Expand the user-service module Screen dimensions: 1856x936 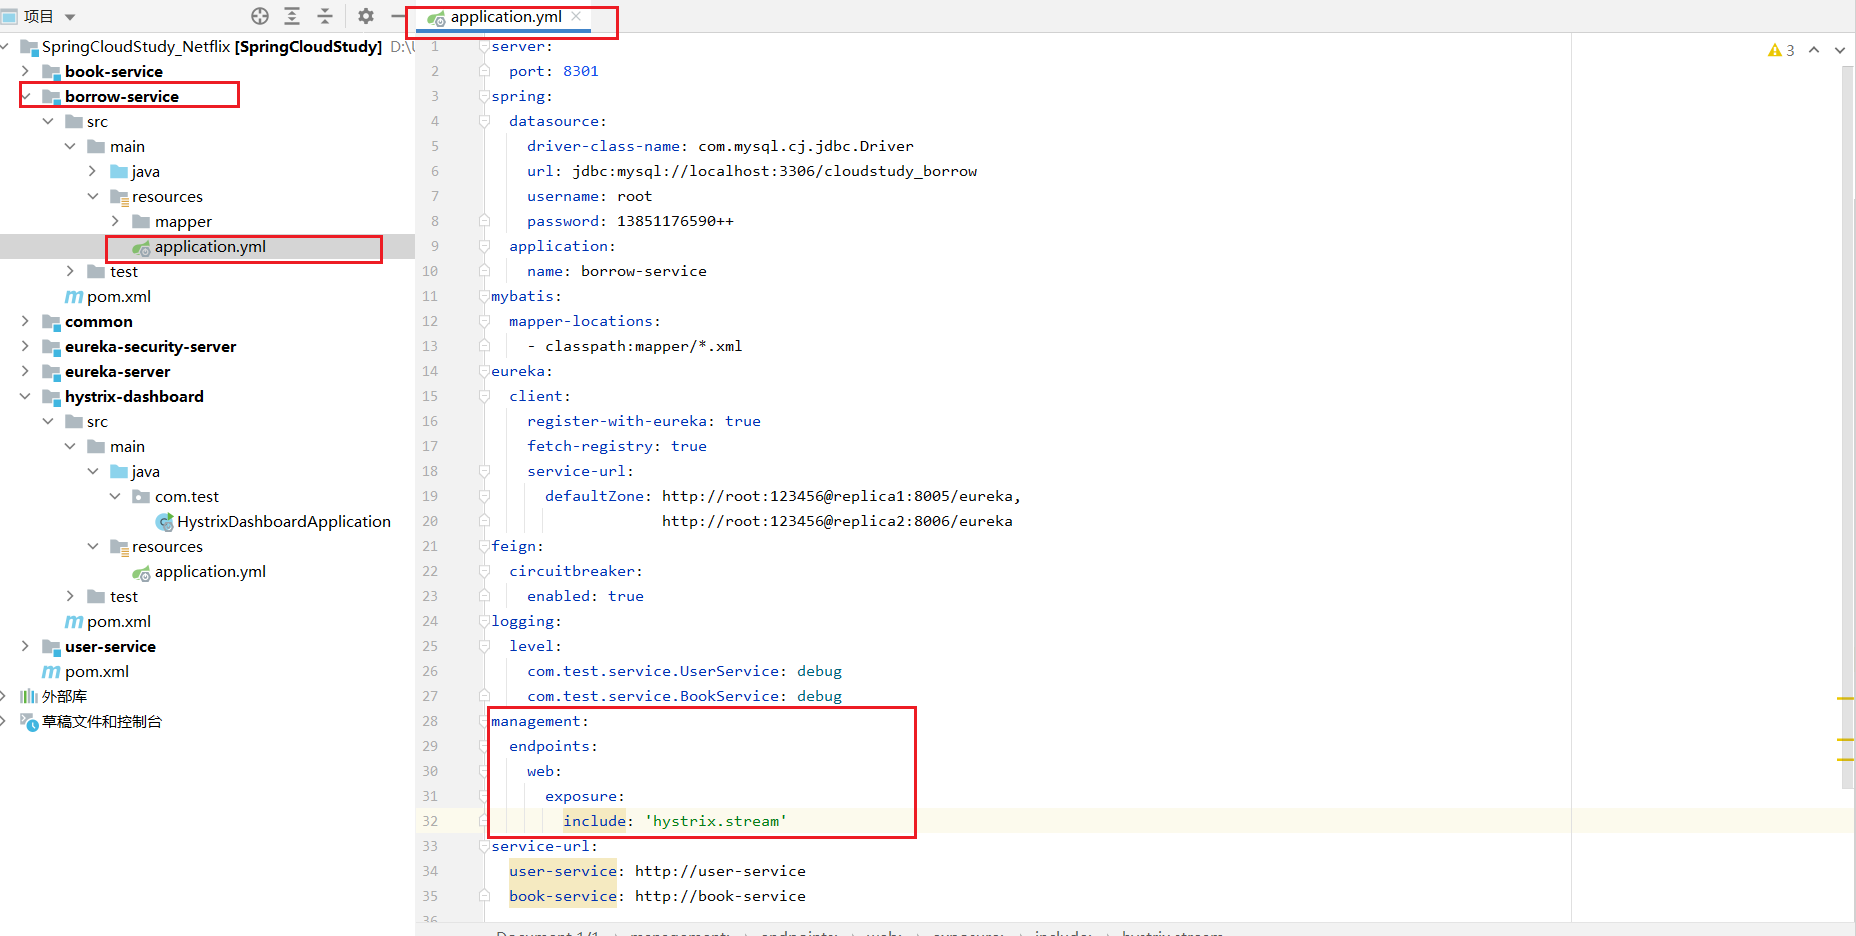pyautogui.click(x=25, y=646)
